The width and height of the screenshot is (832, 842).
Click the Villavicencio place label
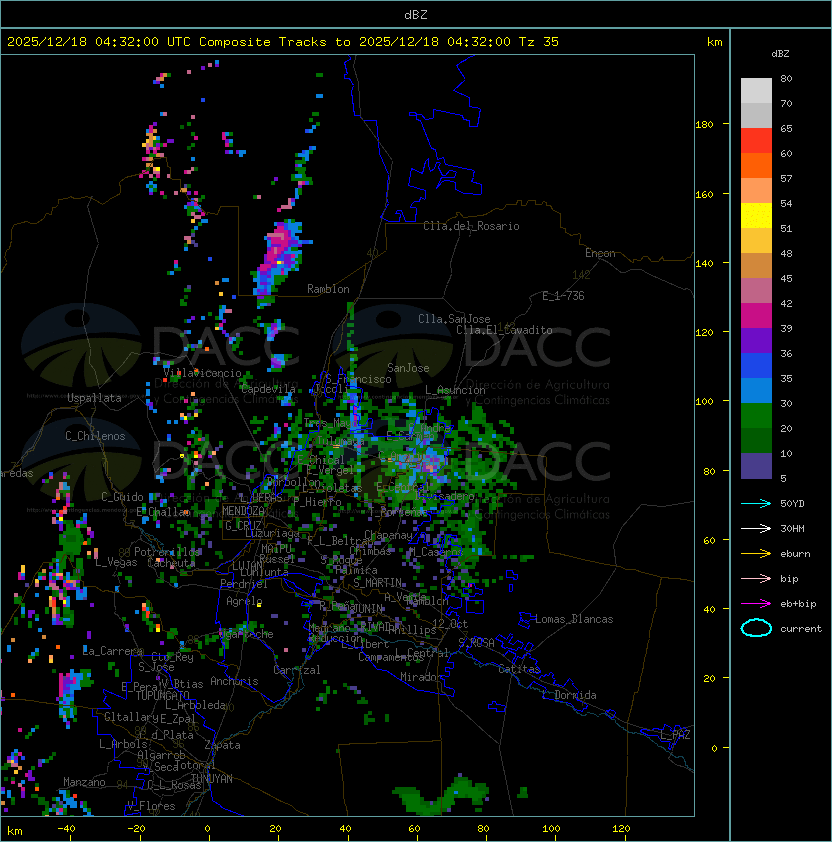(x=202, y=373)
